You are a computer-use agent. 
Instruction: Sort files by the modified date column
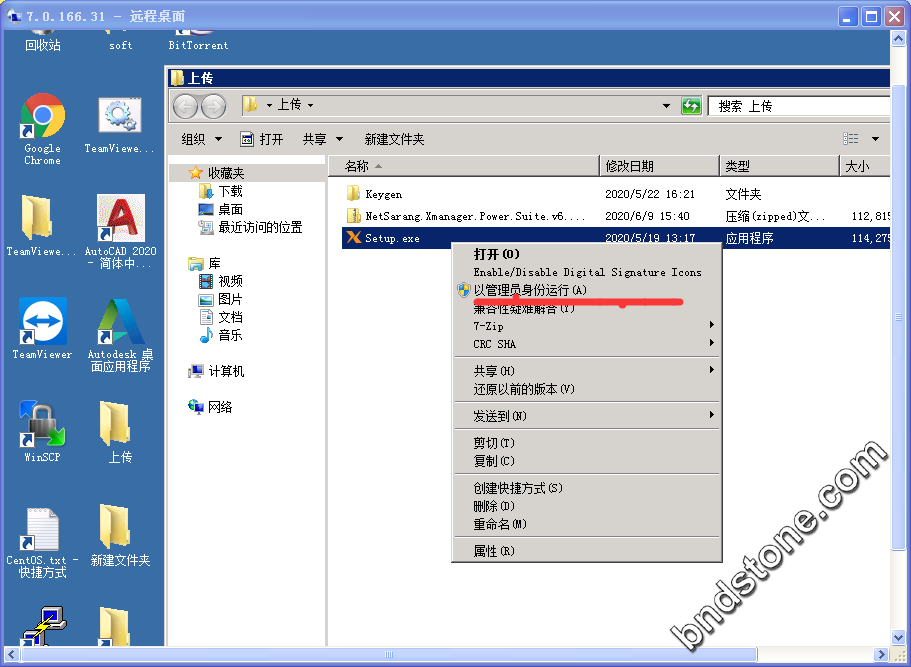coord(629,166)
